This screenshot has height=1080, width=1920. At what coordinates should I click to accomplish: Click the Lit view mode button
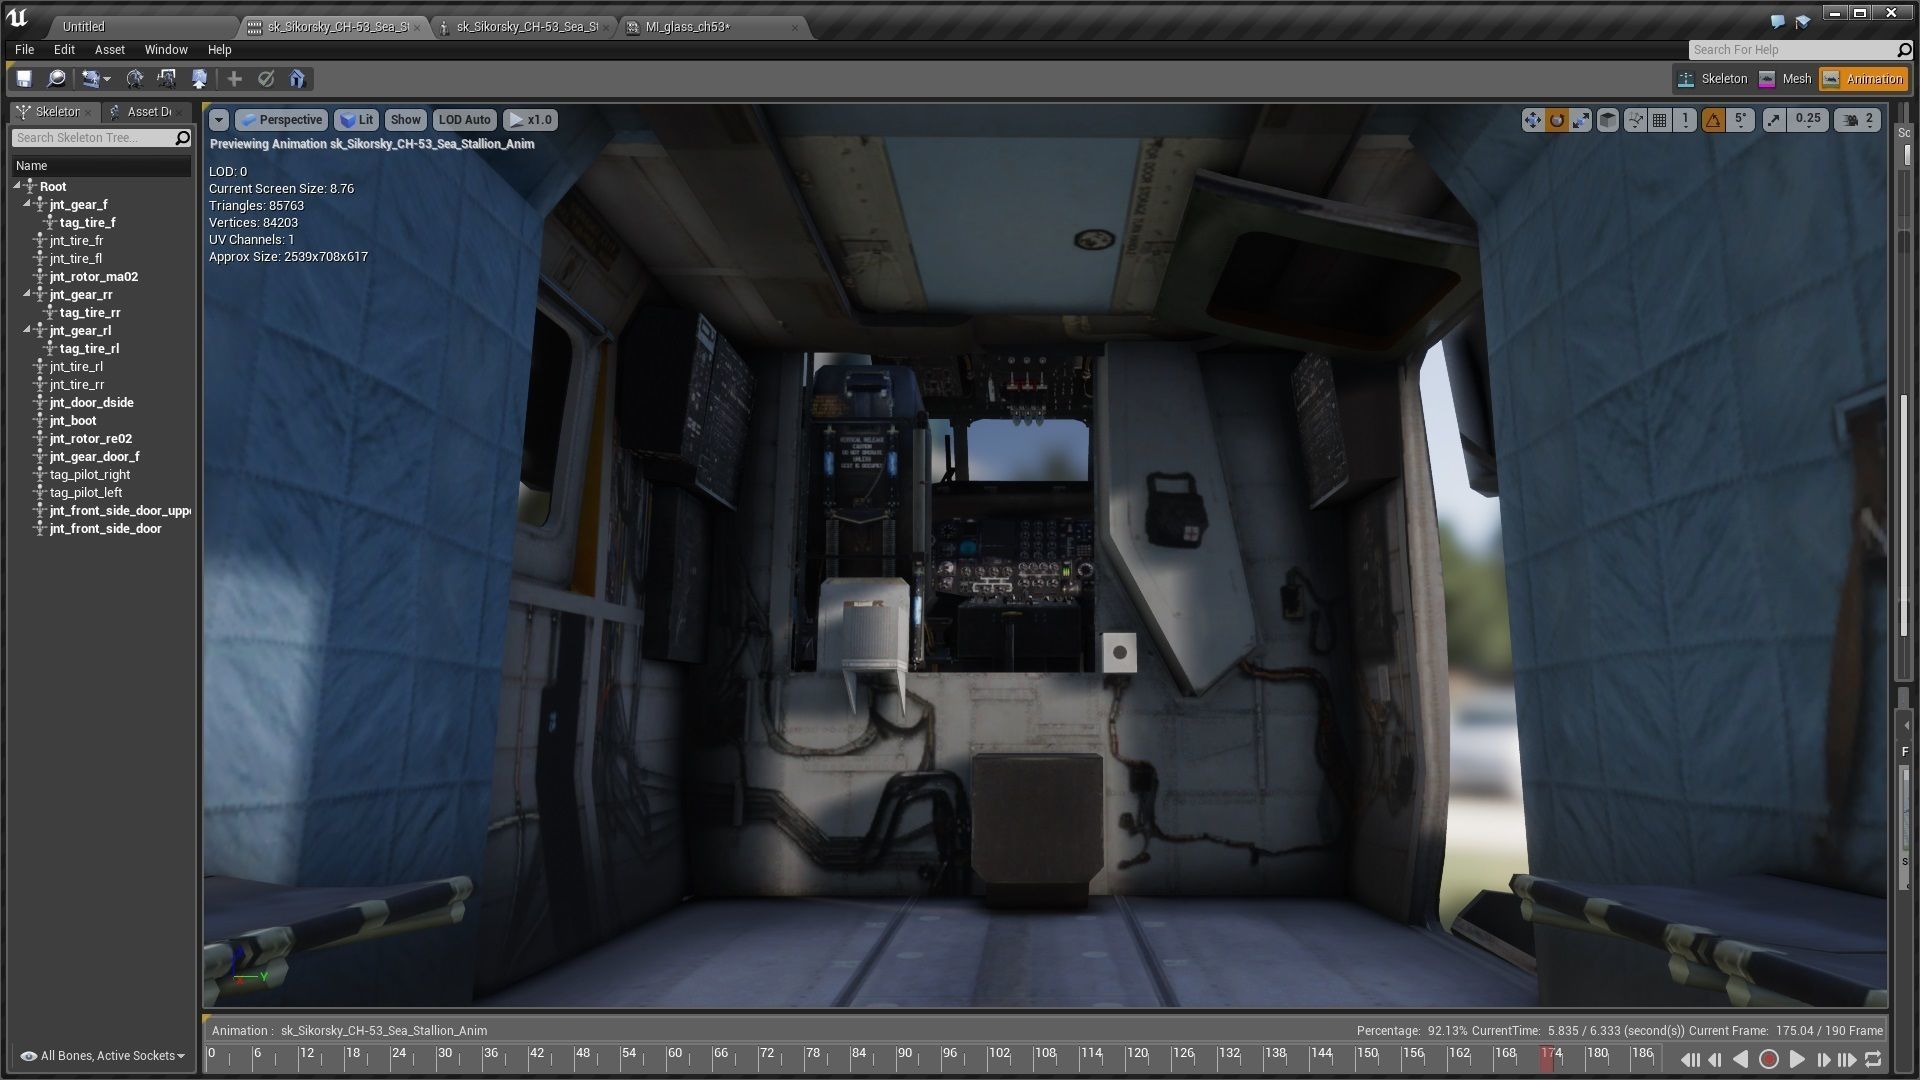point(356,120)
